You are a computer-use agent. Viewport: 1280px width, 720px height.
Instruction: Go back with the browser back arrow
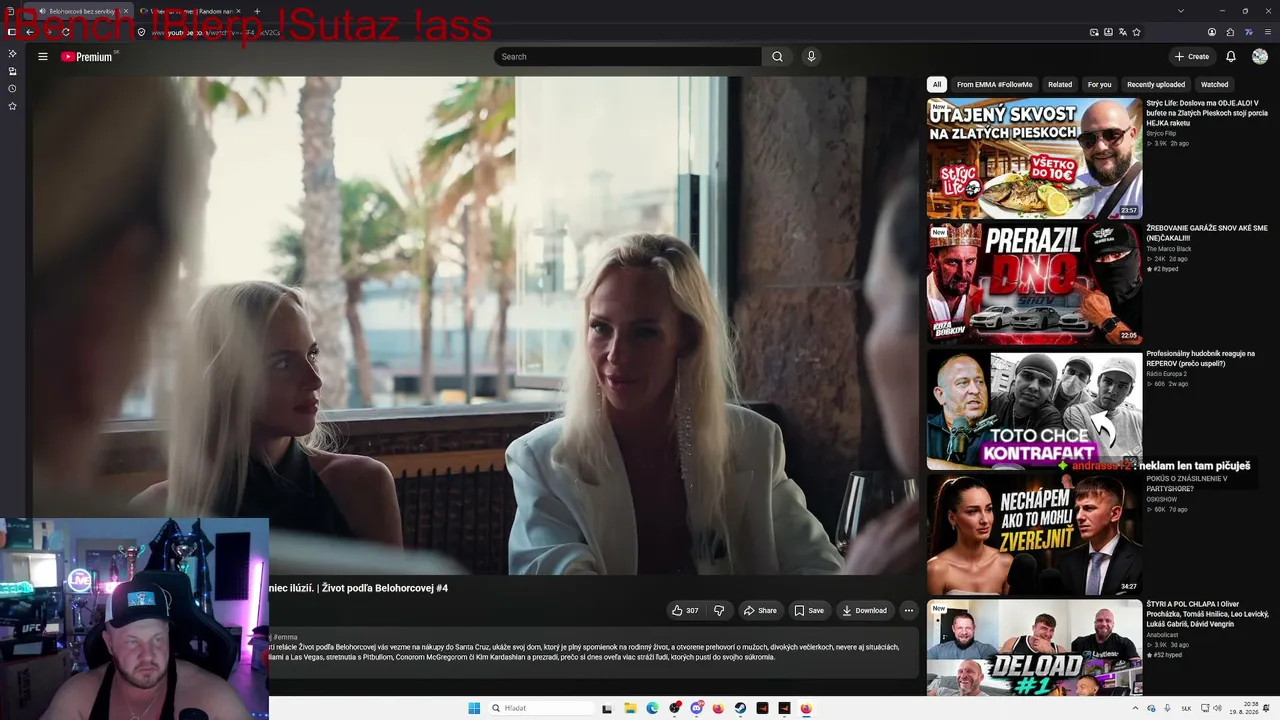pos(29,32)
